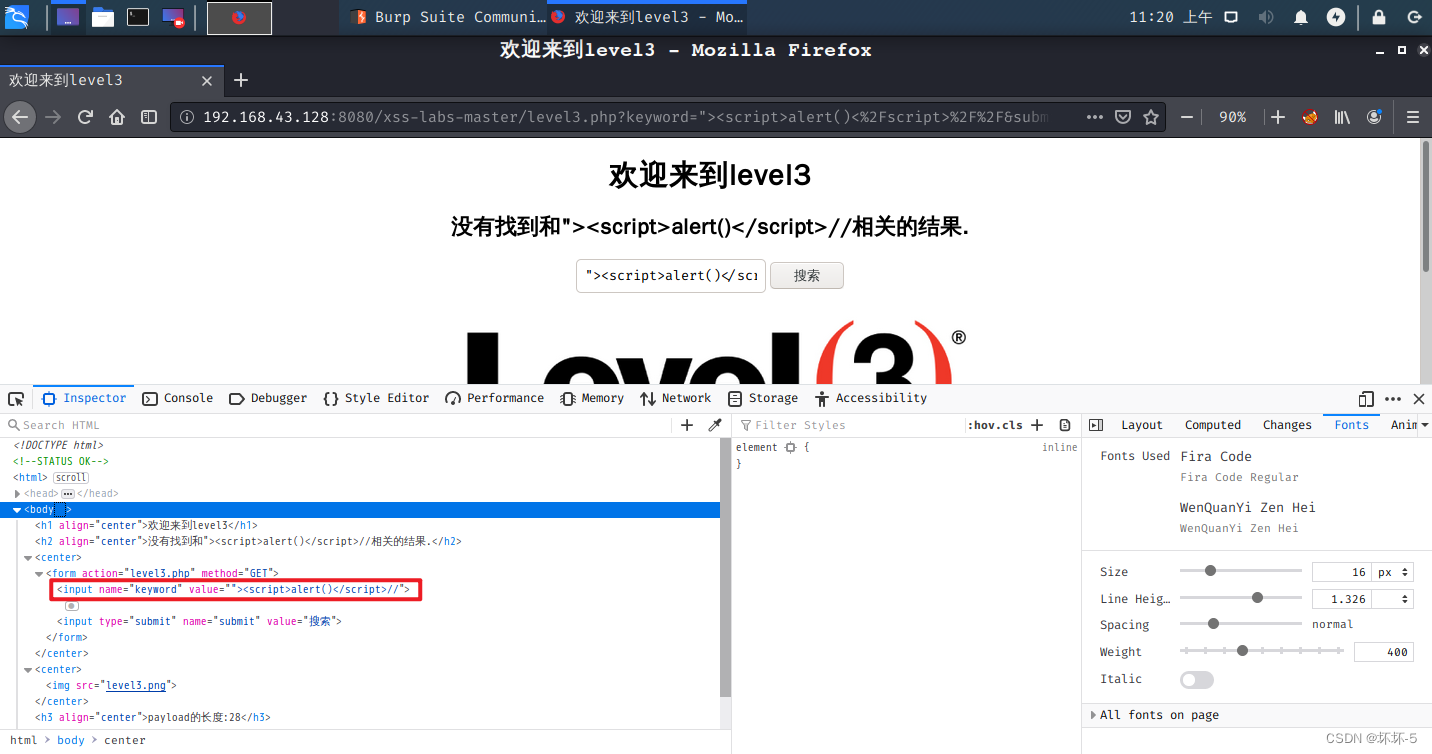Adjust the font Size slider

pyautogui.click(x=1241, y=571)
